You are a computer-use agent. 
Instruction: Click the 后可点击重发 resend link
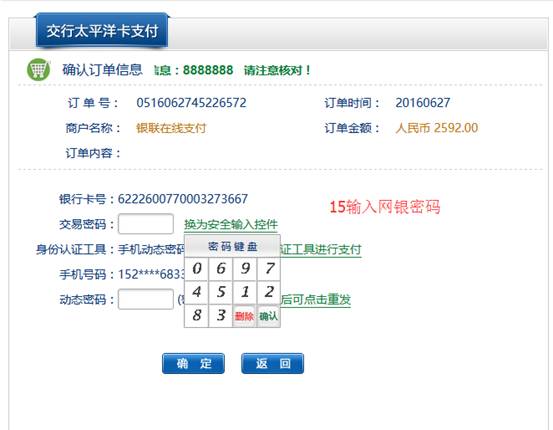click(x=316, y=299)
